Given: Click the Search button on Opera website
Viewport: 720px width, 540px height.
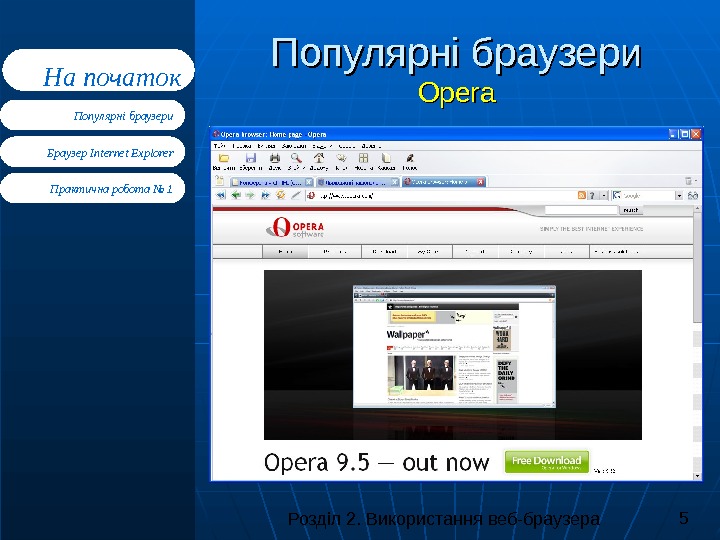Looking at the screenshot, I should click(x=631, y=210).
